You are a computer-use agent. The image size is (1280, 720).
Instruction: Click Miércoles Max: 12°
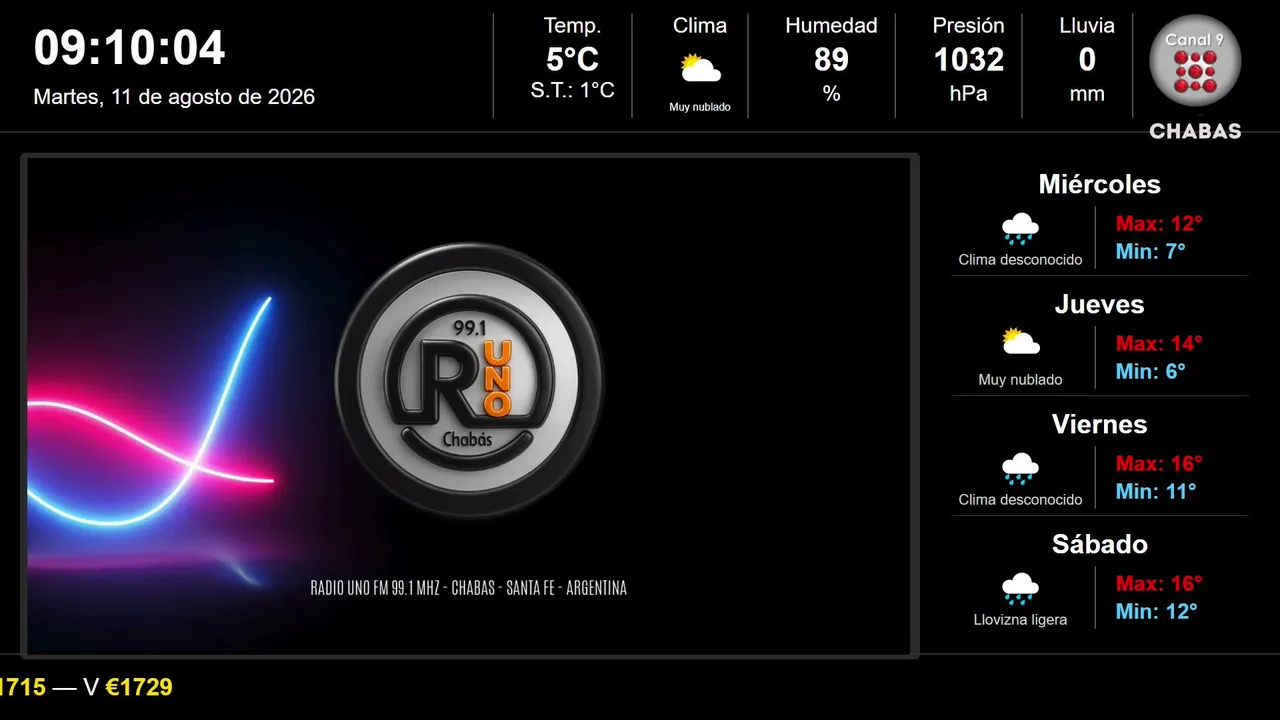pyautogui.click(x=1159, y=223)
